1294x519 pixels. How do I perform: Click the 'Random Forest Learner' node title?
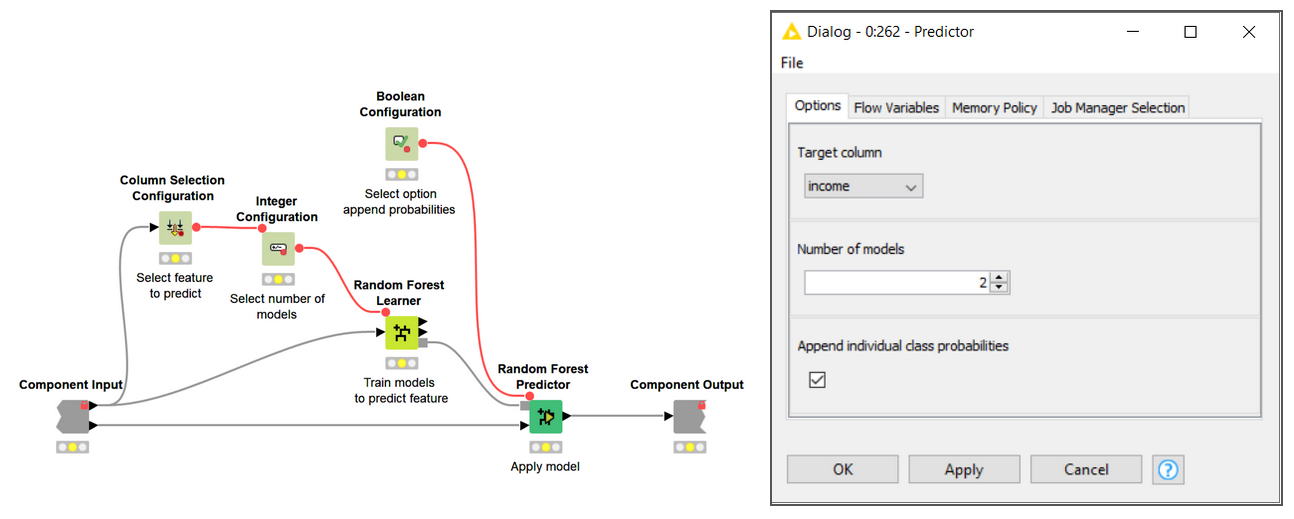pyautogui.click(x=399, y=293)
